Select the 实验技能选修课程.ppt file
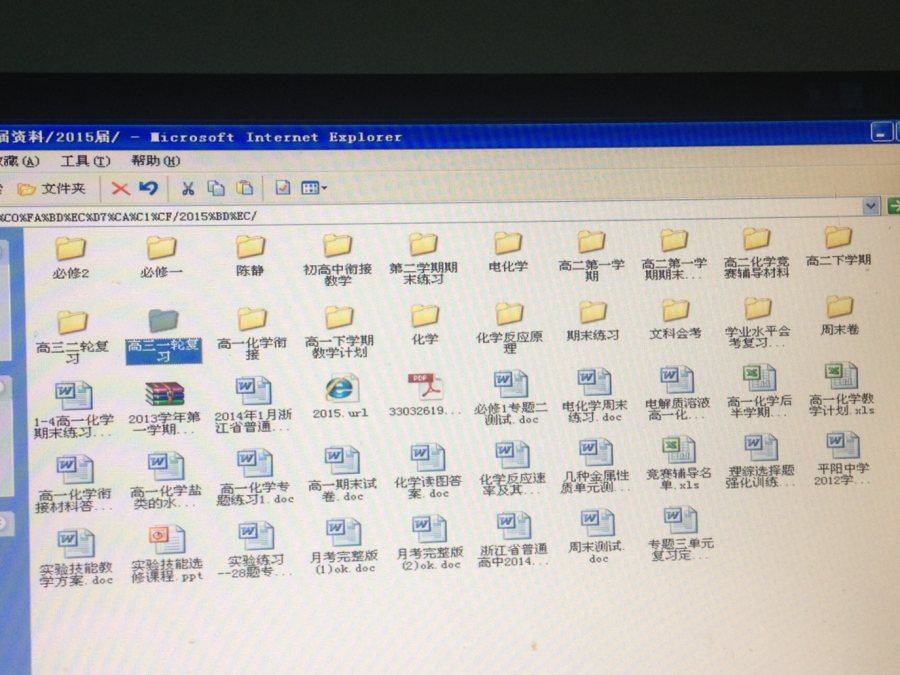 tap(167, 555)
